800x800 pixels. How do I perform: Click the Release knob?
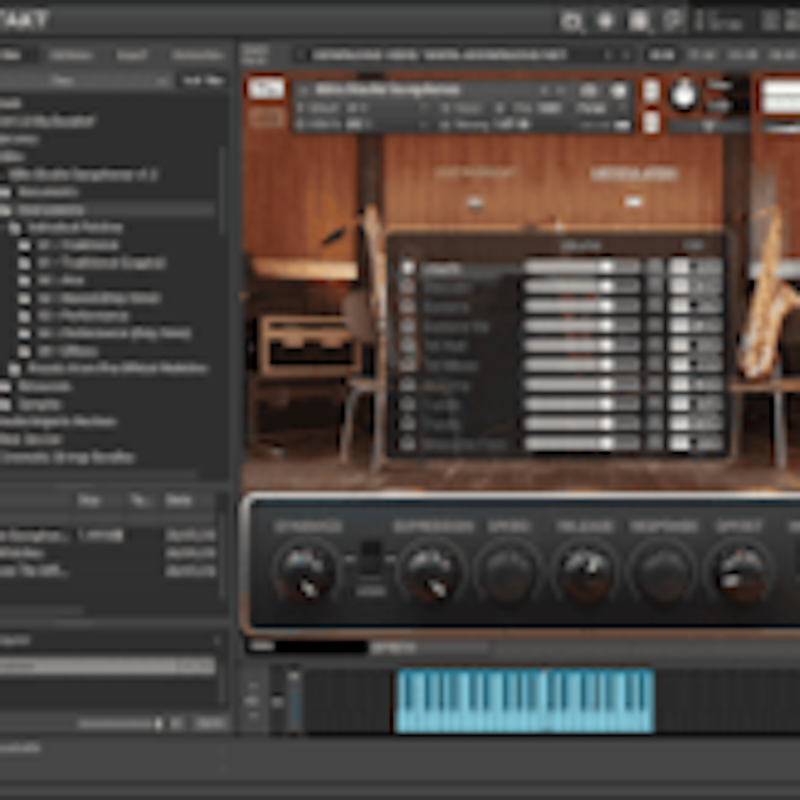click(585, 572)
